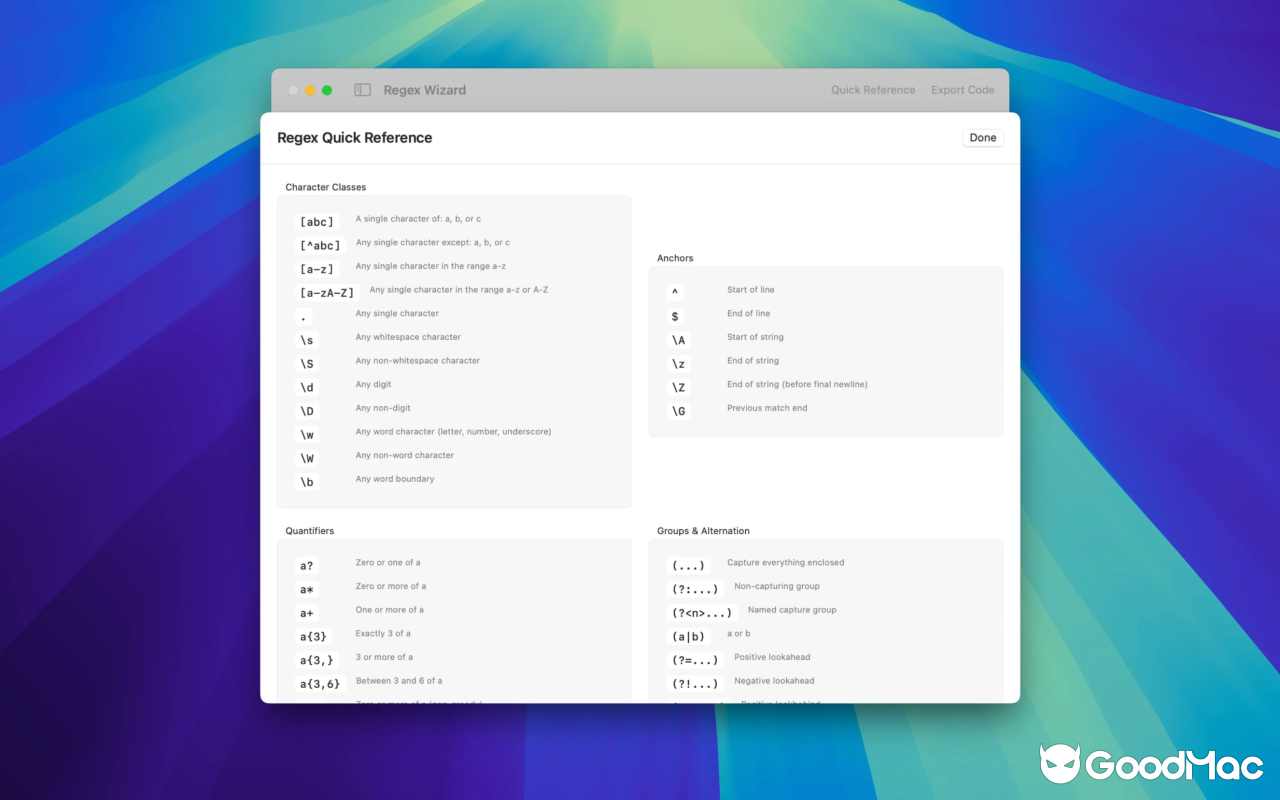Select the $ end of line anchor
This screenshot has height=800, width=1280.
677,316
